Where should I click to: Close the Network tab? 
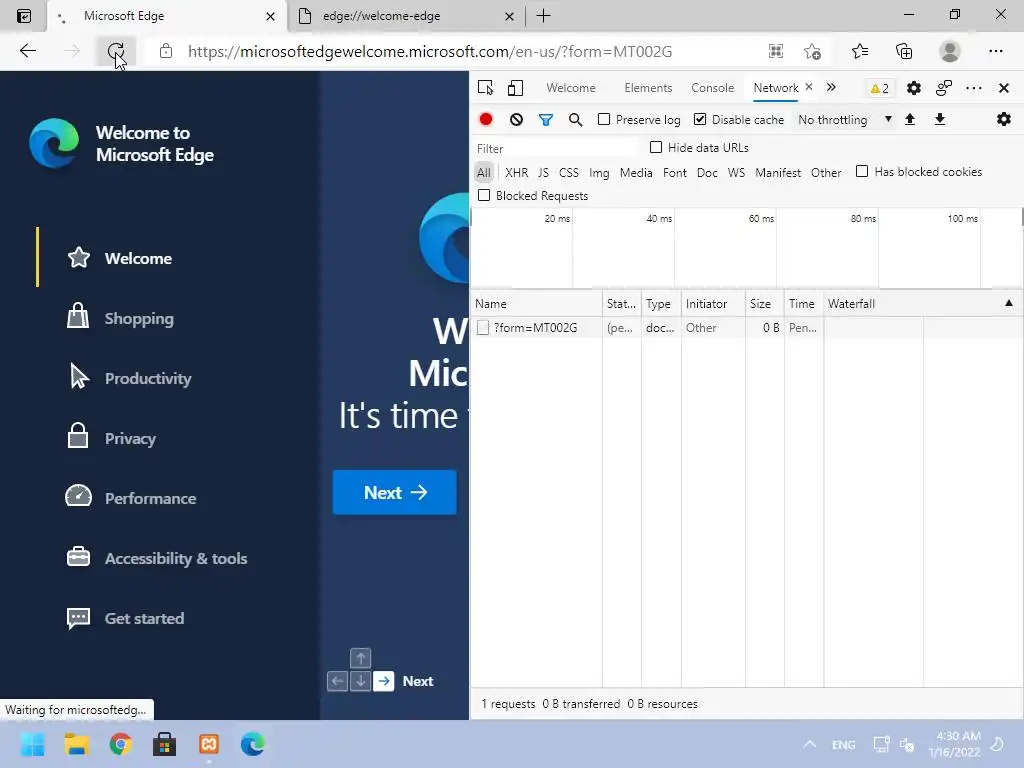(808, 86)
